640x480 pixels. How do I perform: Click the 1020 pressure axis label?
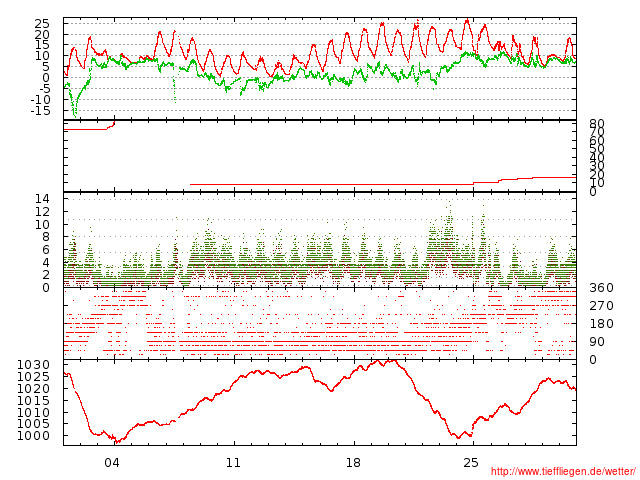tap(33, 389)
